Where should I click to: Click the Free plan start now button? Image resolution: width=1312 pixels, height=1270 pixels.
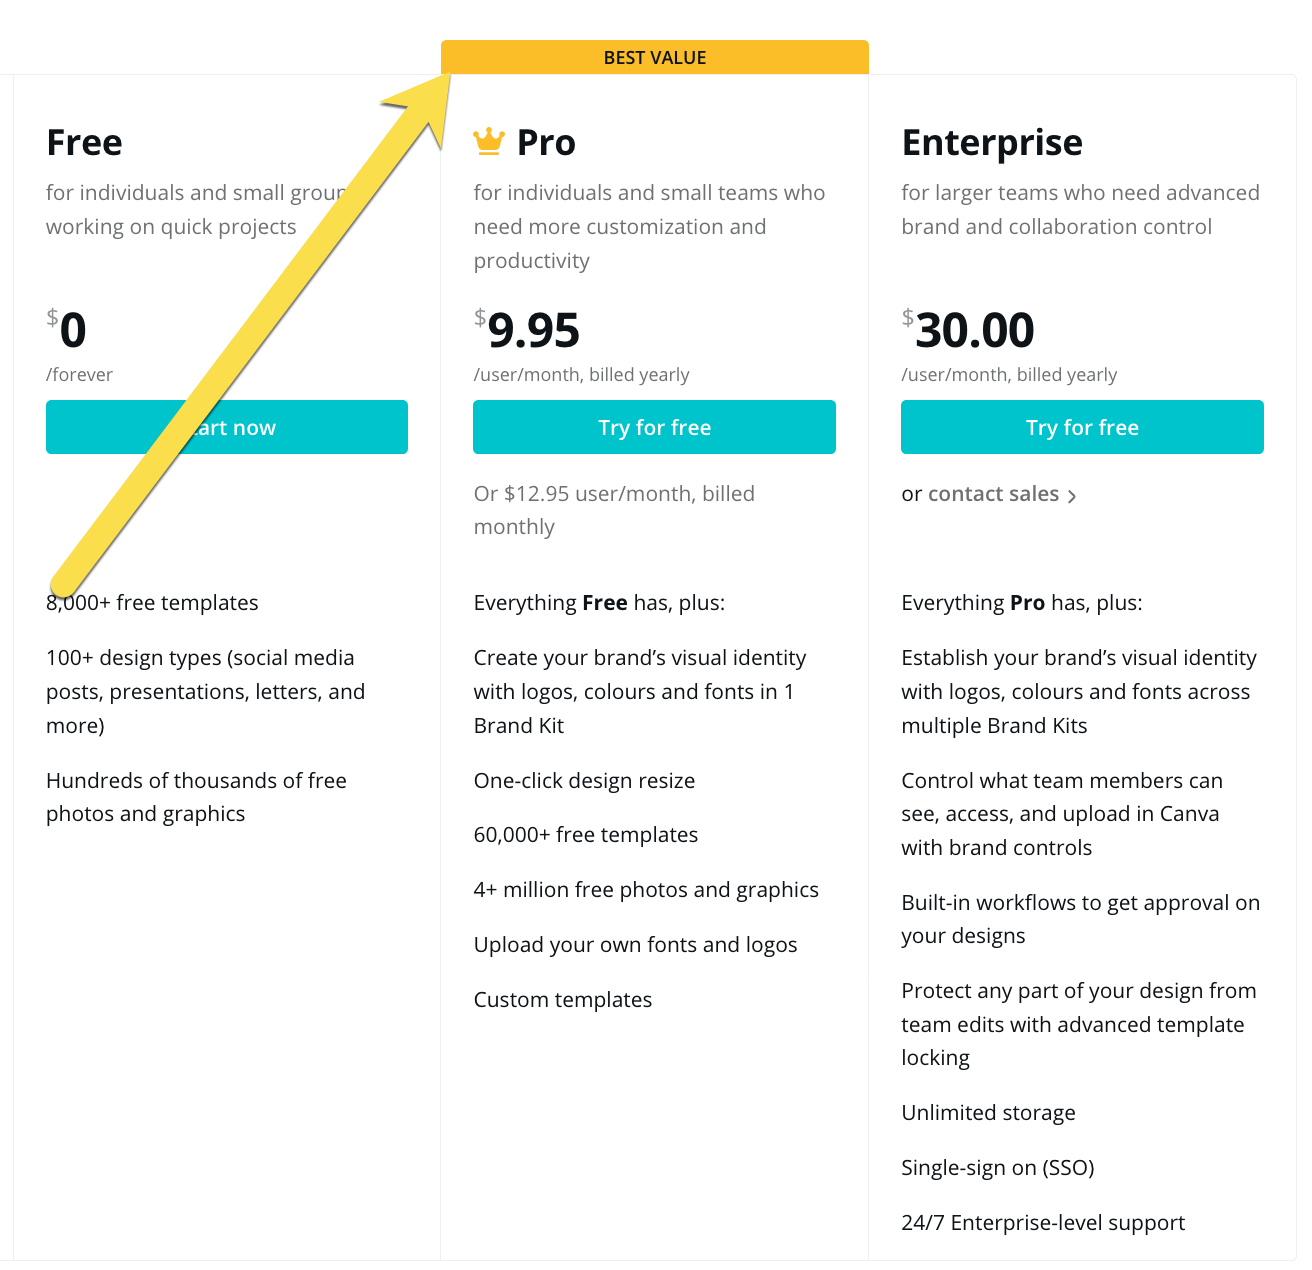pos(227,427)
